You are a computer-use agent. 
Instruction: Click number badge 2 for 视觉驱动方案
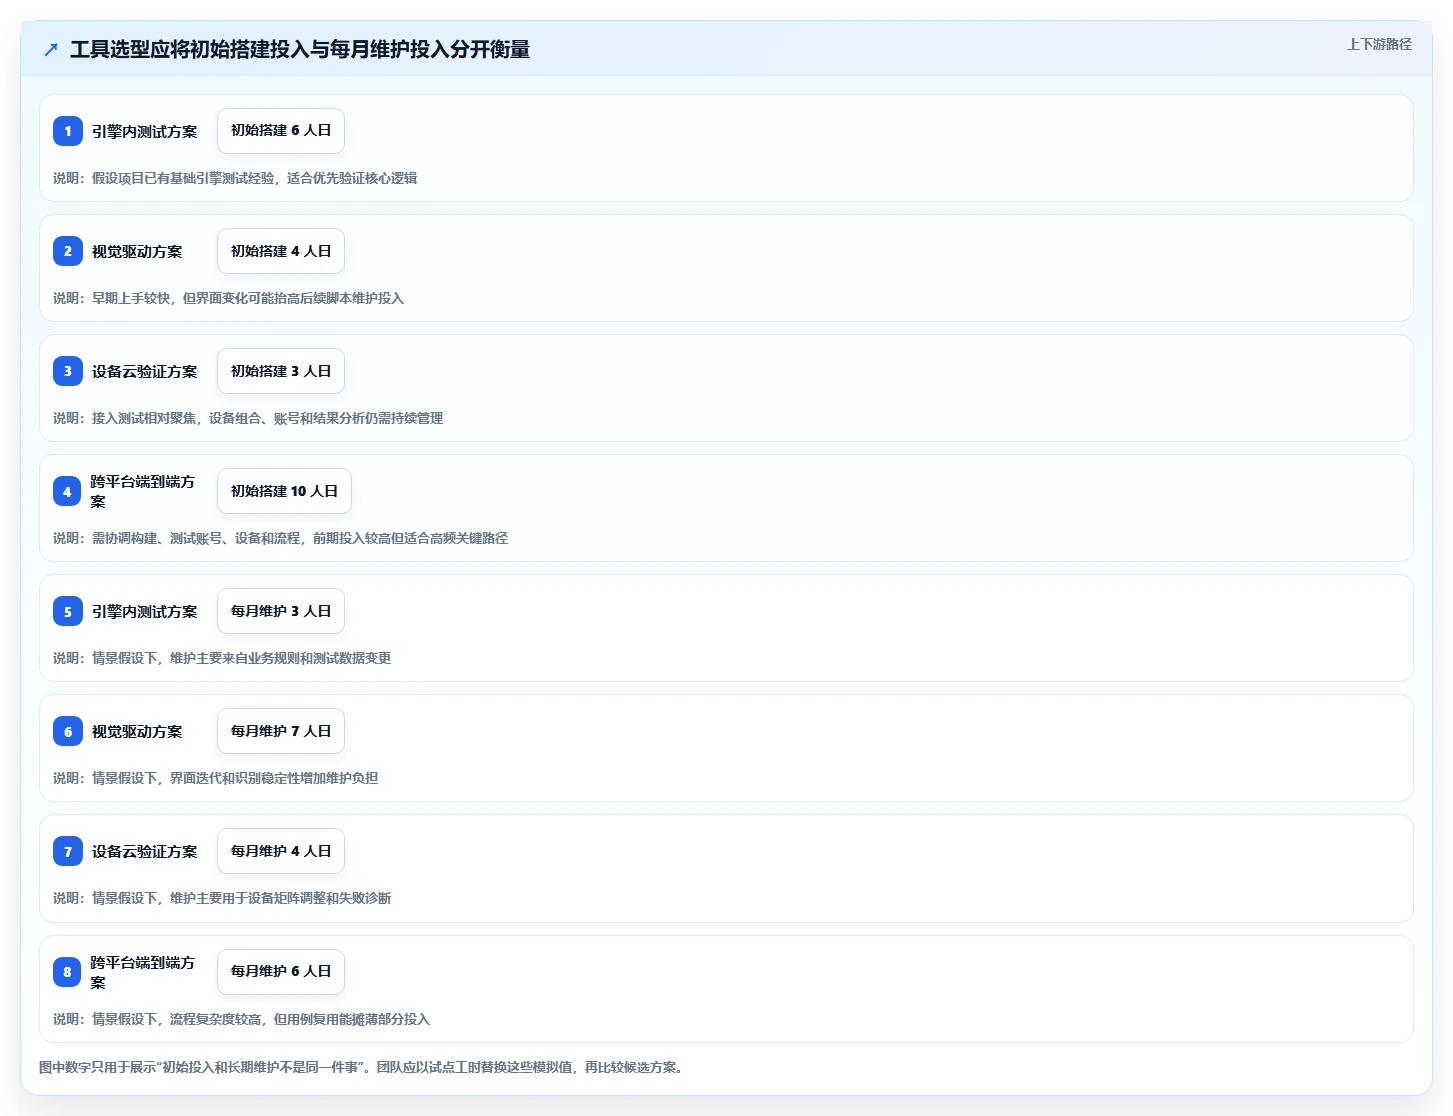click(x=68, y=251)
